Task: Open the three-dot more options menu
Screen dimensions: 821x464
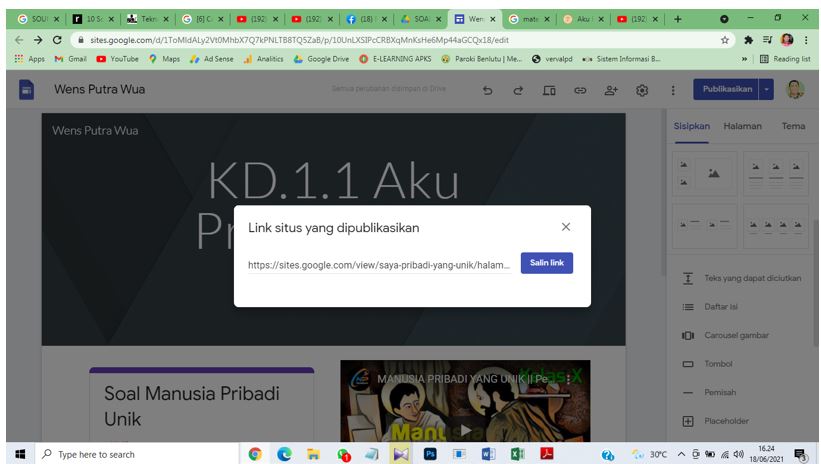Action: click(673, 90)
